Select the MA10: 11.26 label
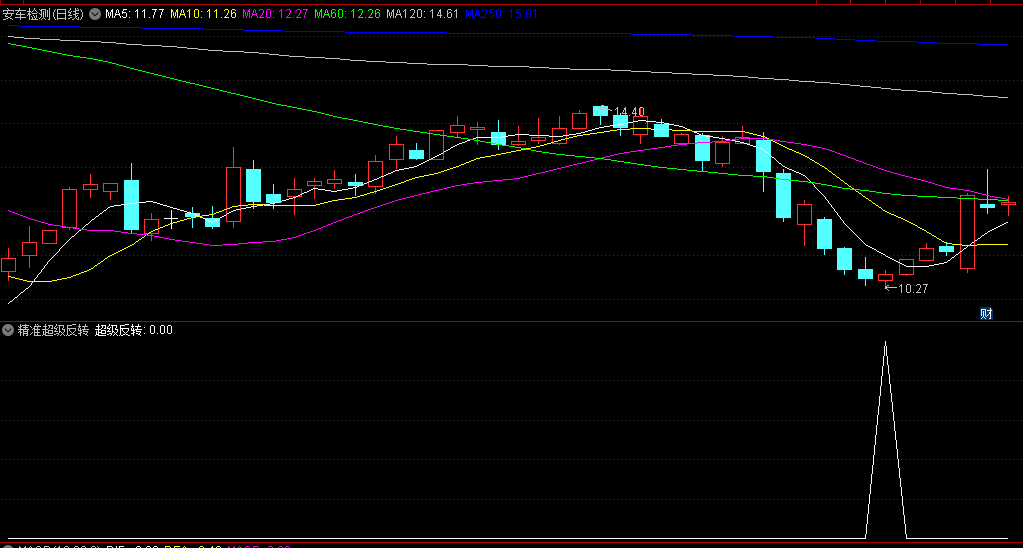 pyautogui.click(x=203, y=14)
